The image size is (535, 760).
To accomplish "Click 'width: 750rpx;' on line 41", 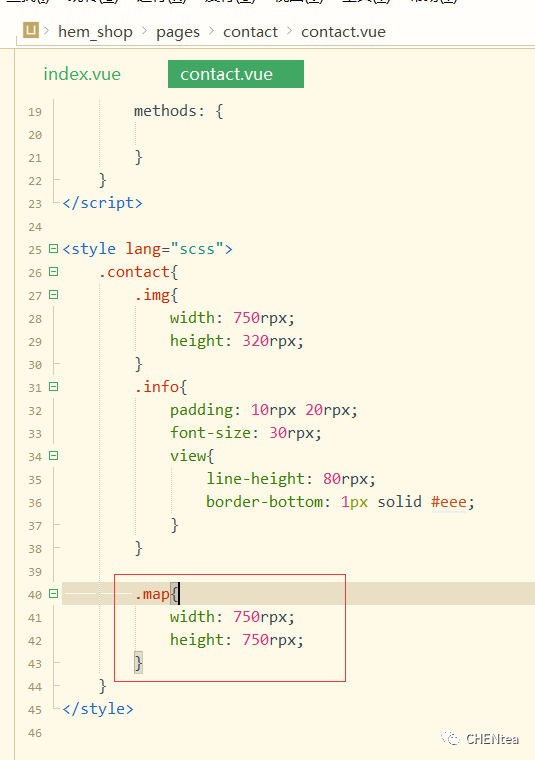I will click(x=232, y=617).
